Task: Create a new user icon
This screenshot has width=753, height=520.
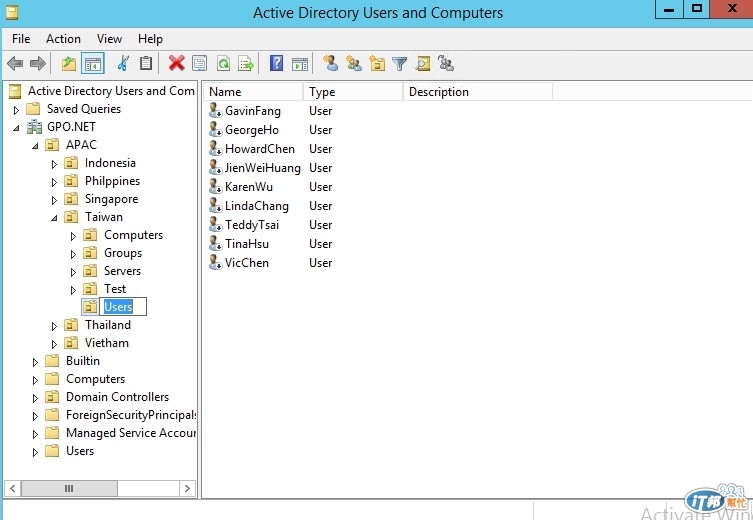Action: click(x=330, y=63)
